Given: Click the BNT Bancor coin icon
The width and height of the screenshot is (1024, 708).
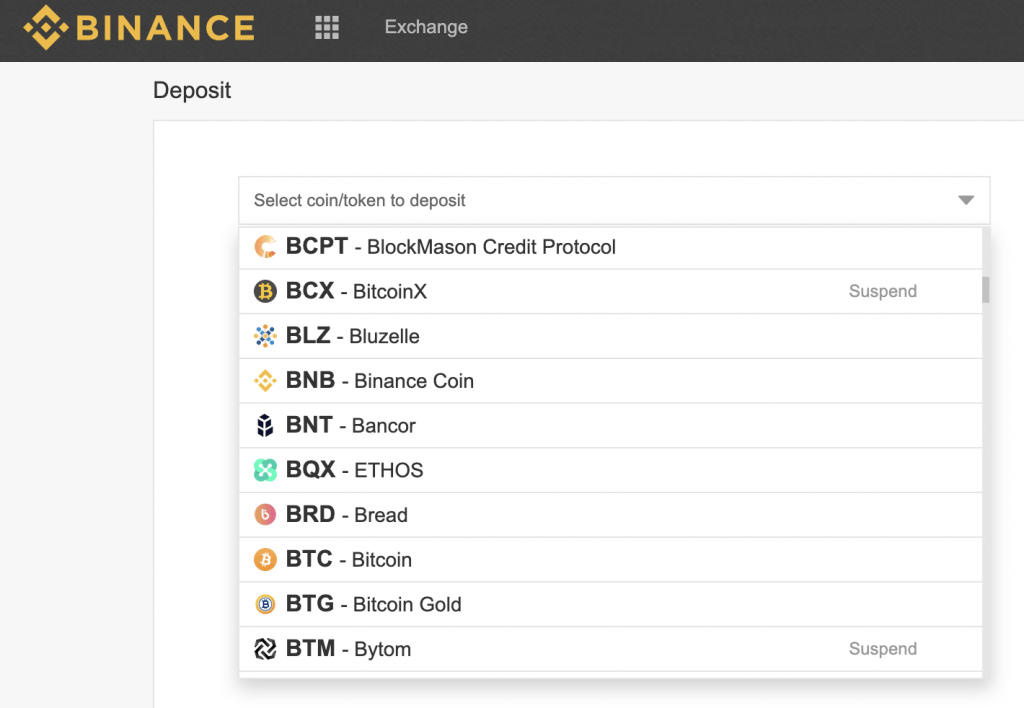Looking at the screenshot, I should (265, 425).
